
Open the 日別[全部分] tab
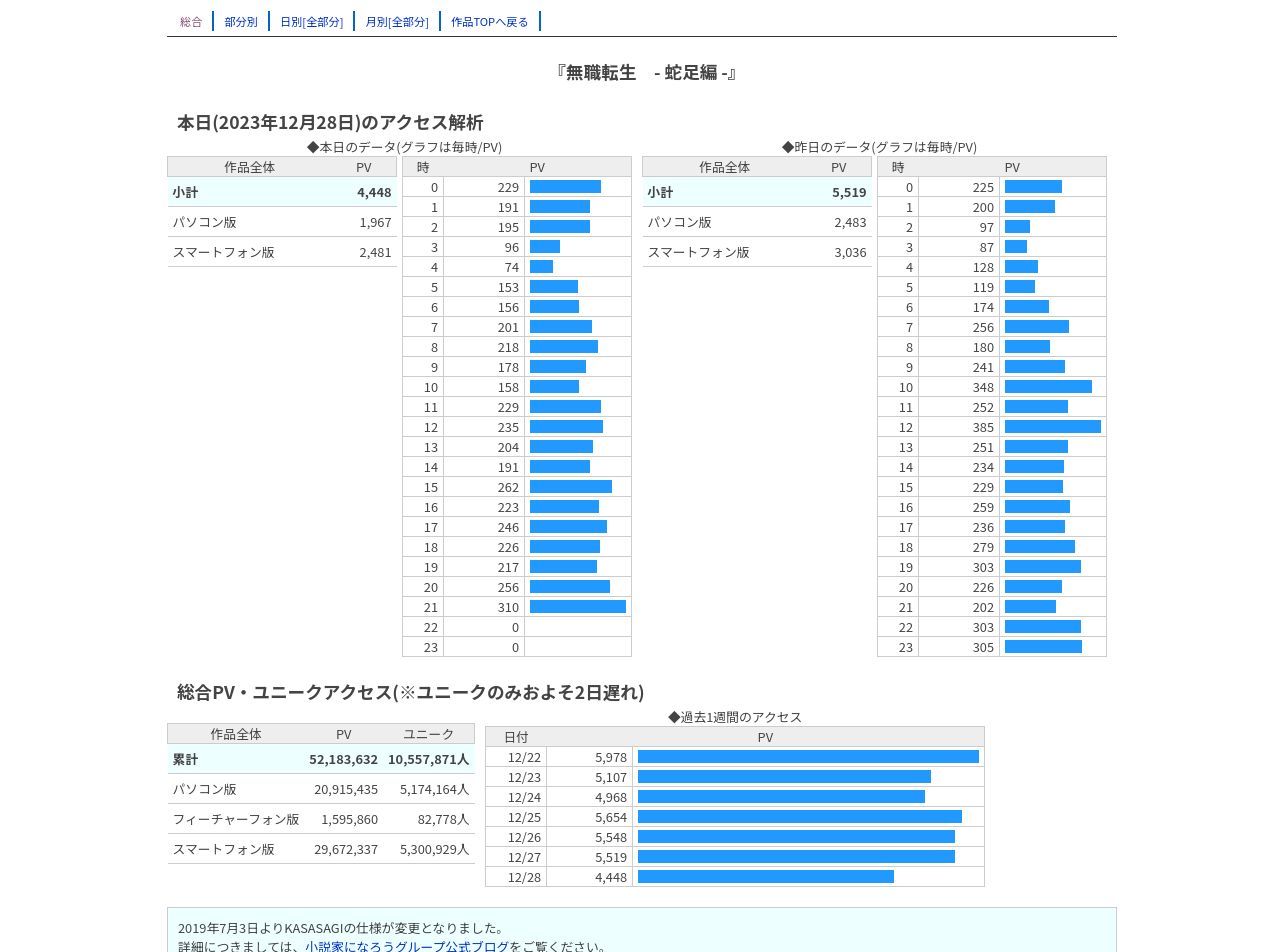click(x=311, y=21)
